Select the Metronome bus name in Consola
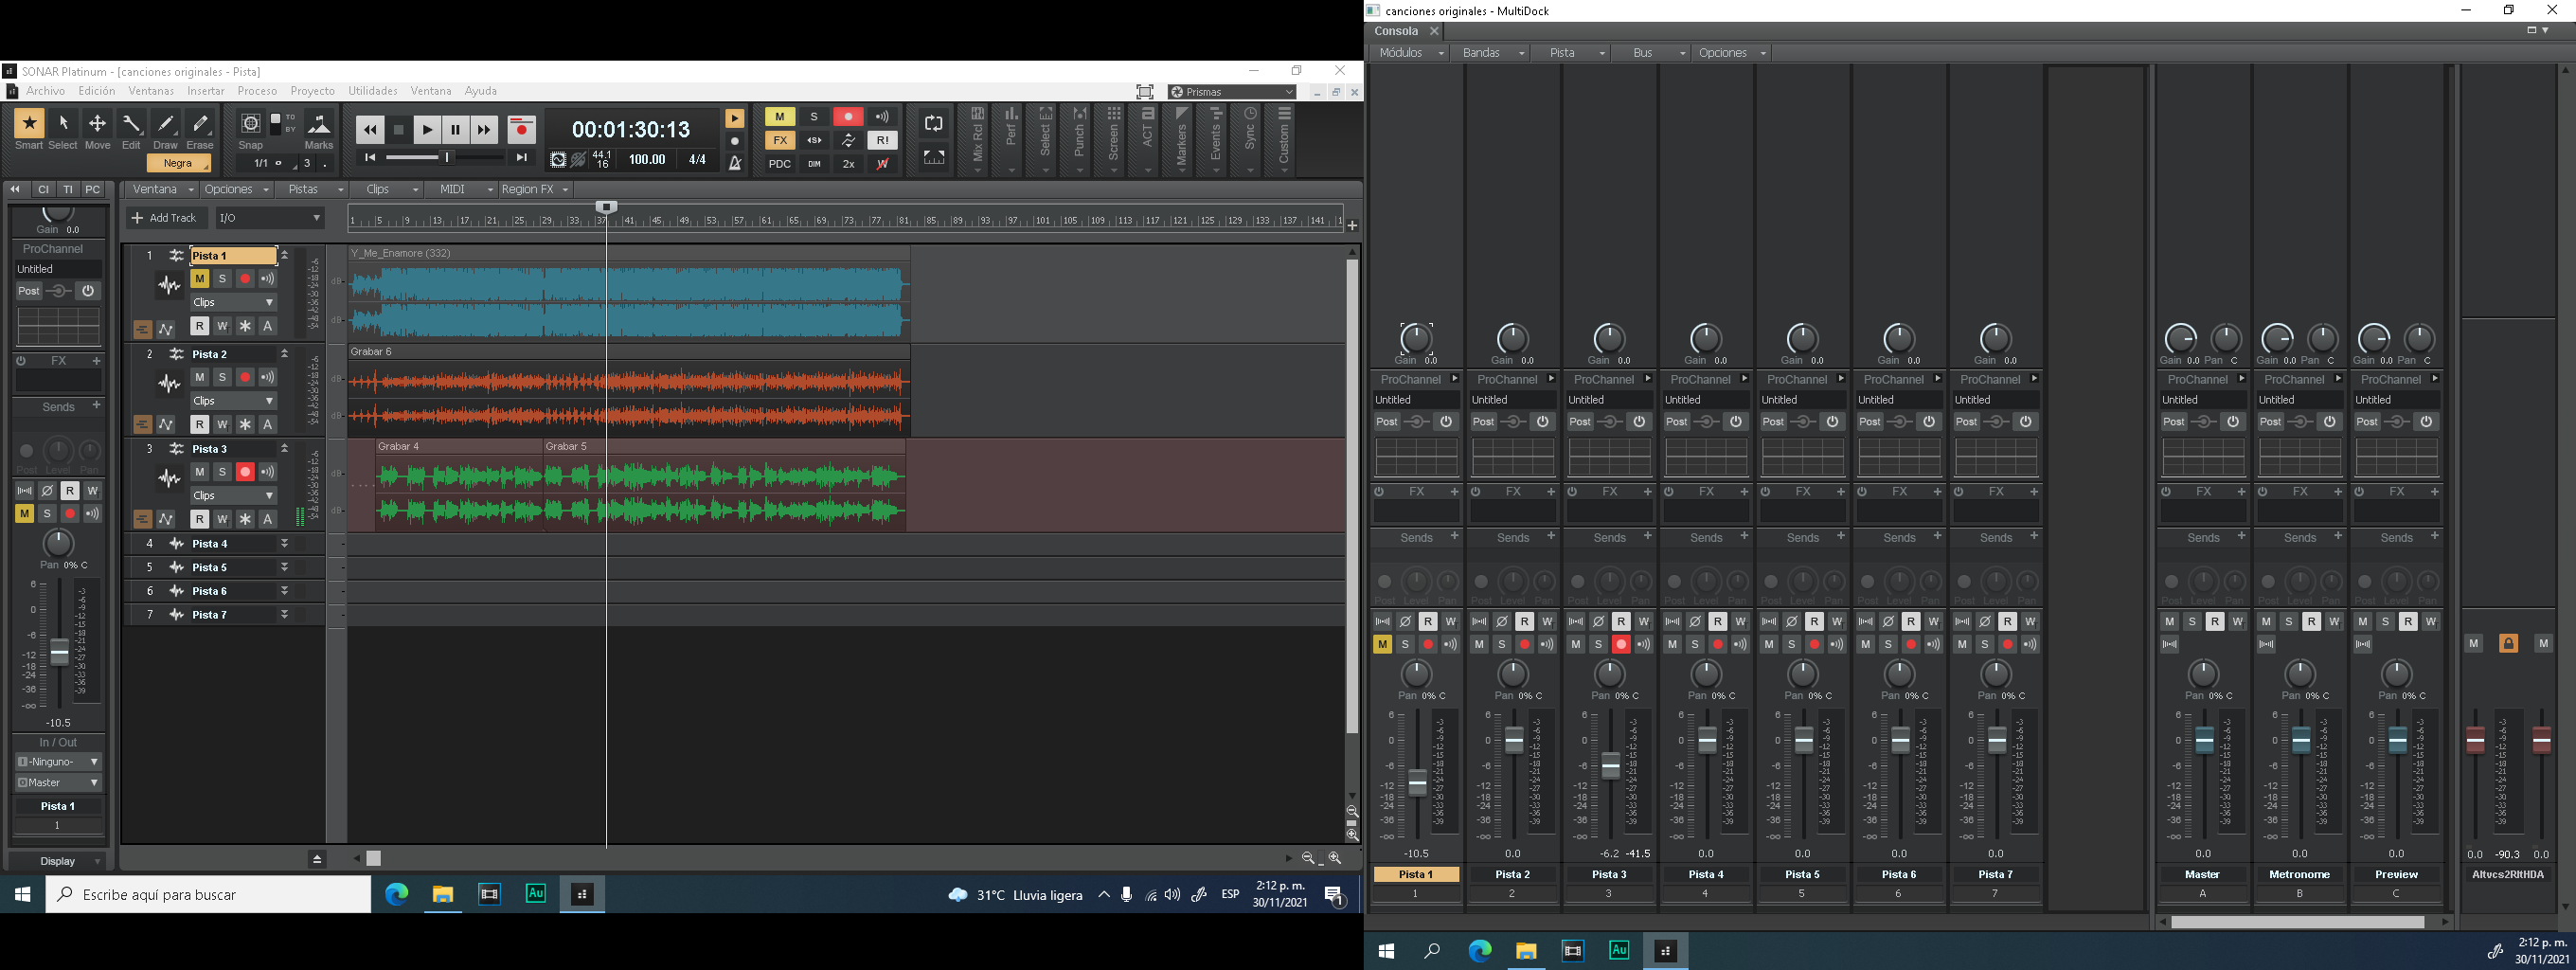2576x970 pixels. 2299,875
